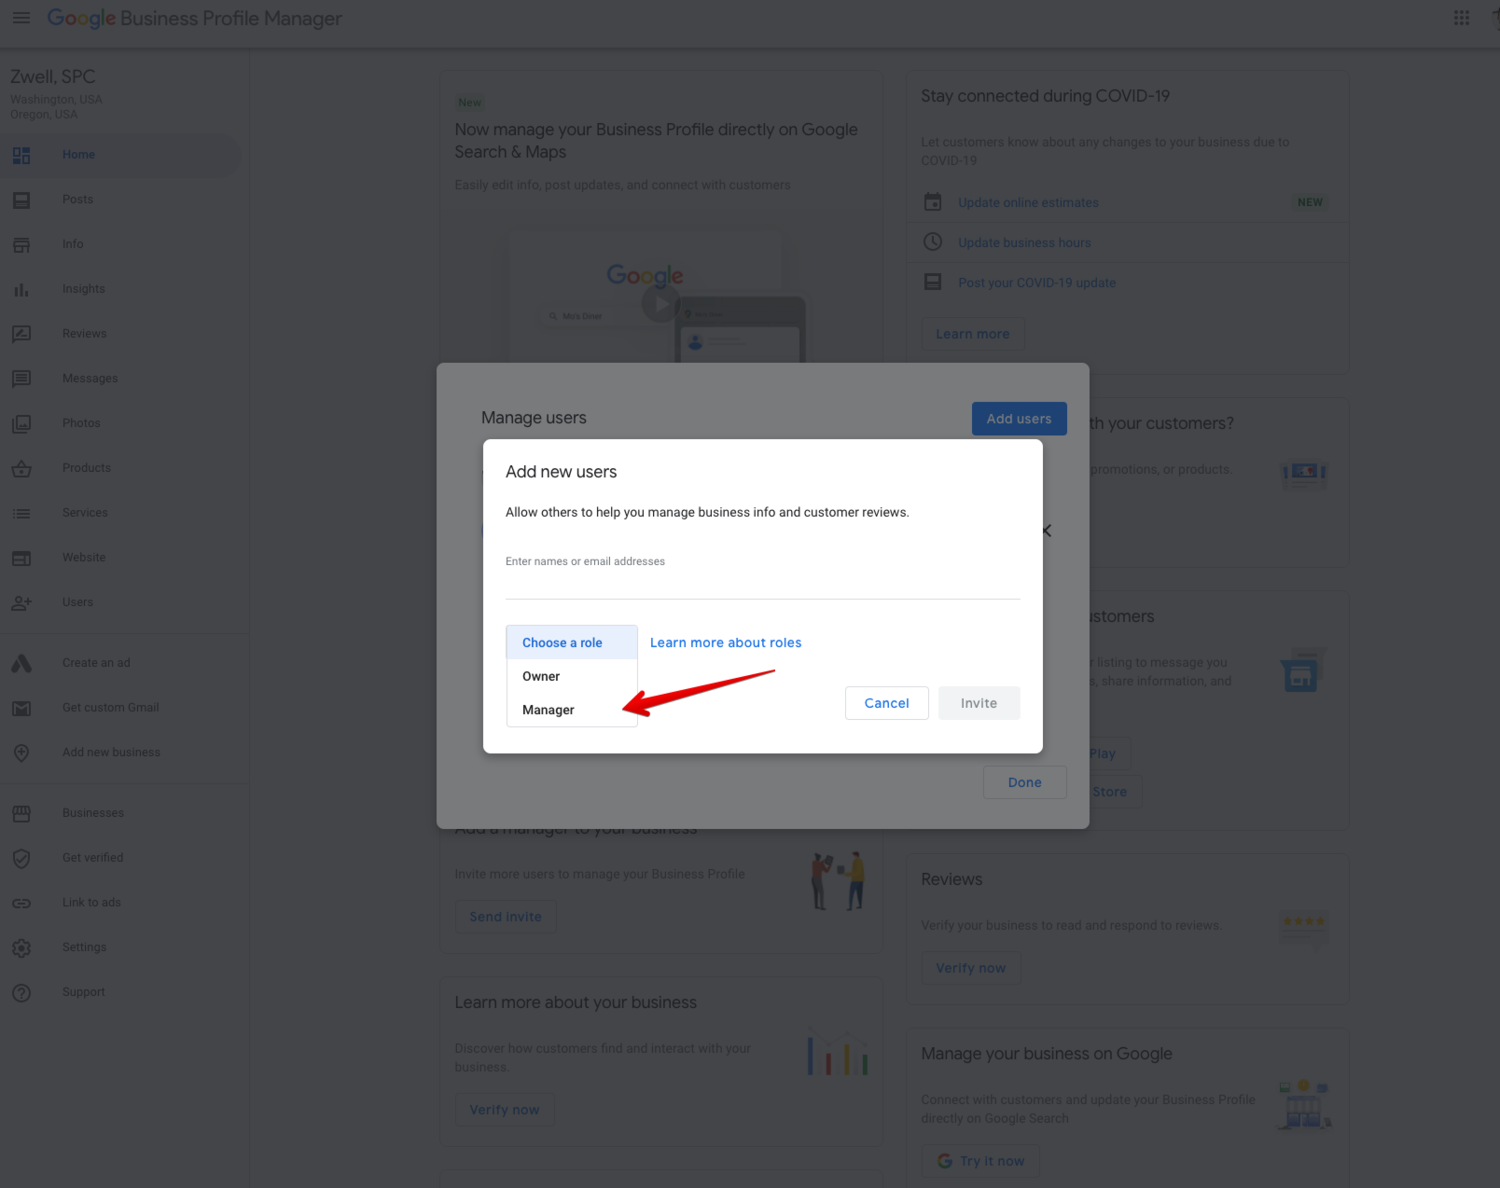Viewport: 1500px width, 1188px height.
Task: Click Update business hours link
Action: point(1024,243)
